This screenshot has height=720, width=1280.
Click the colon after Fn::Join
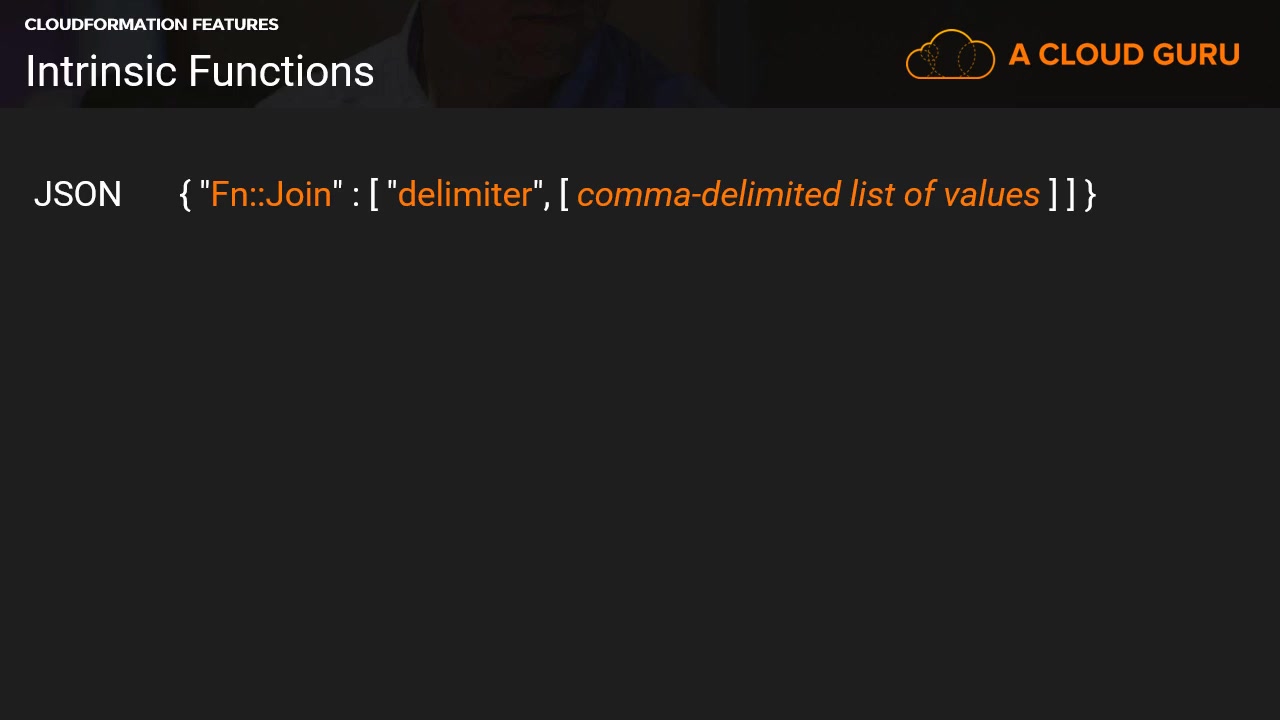click(356, 194)
